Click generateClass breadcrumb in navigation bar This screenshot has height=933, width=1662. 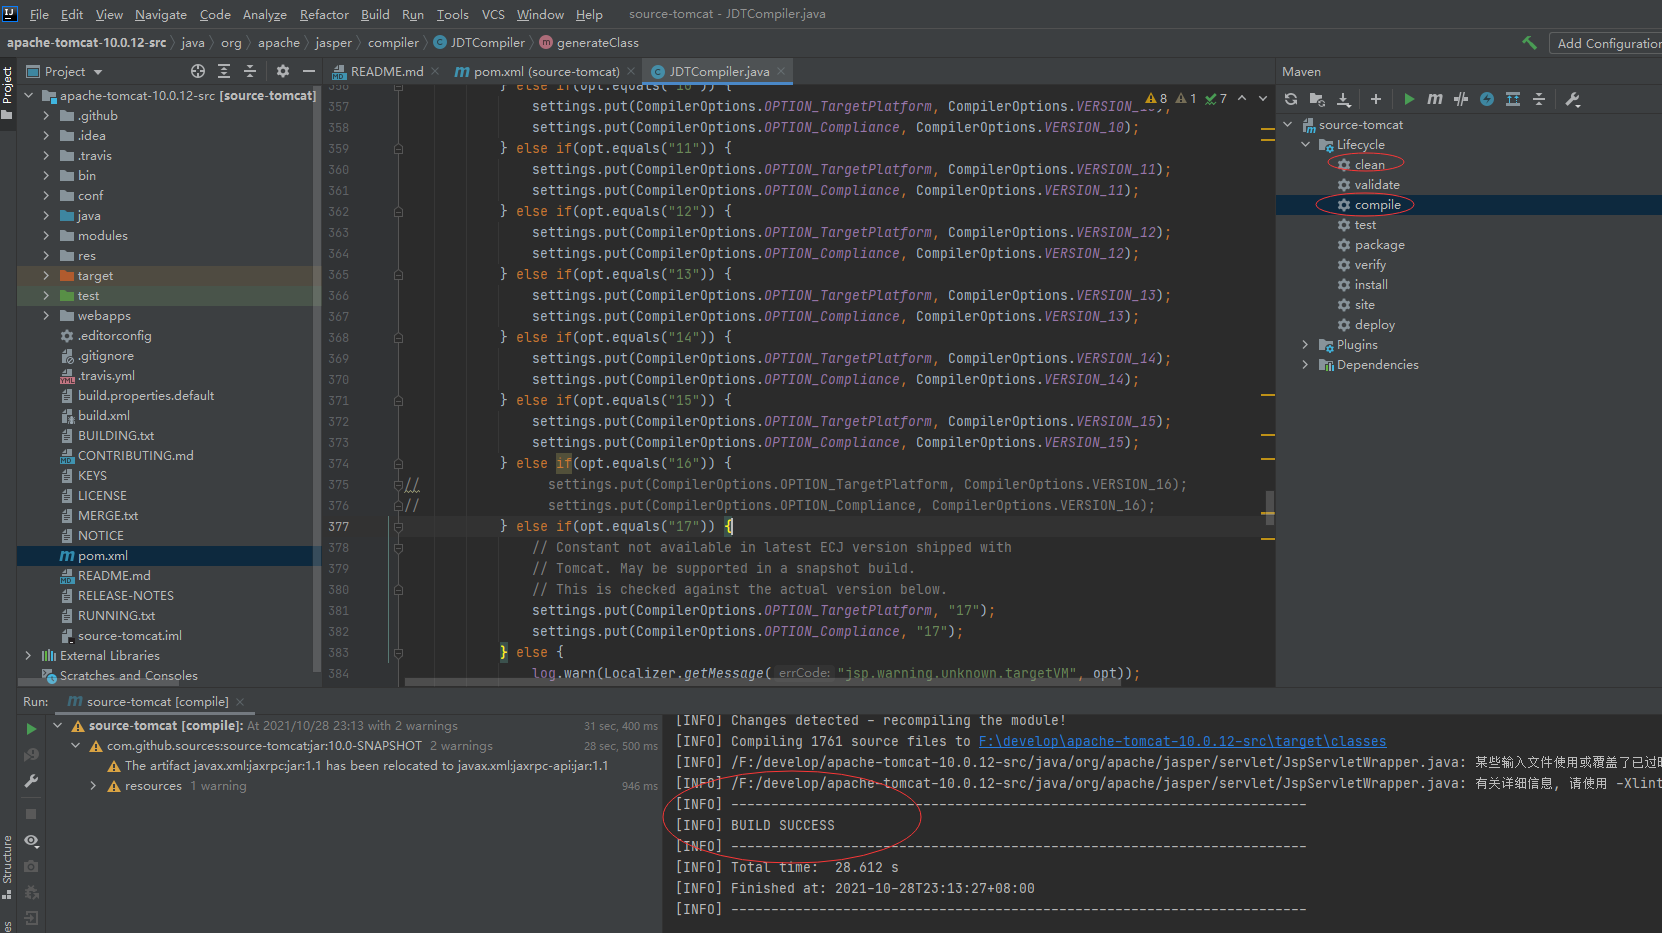coord(589,43)
